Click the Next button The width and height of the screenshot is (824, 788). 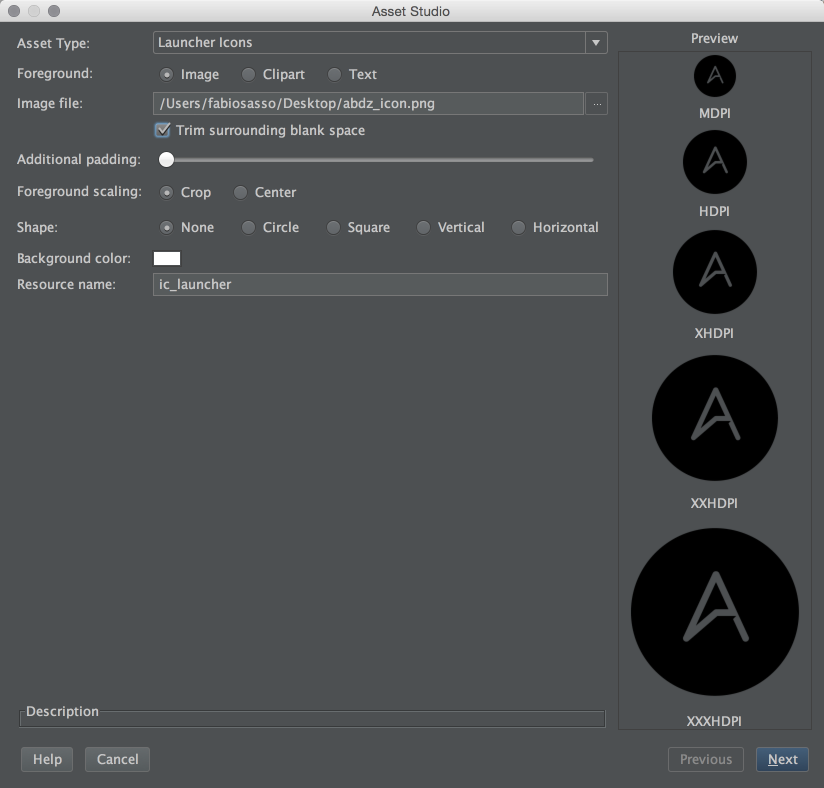(x=782, y=760)
